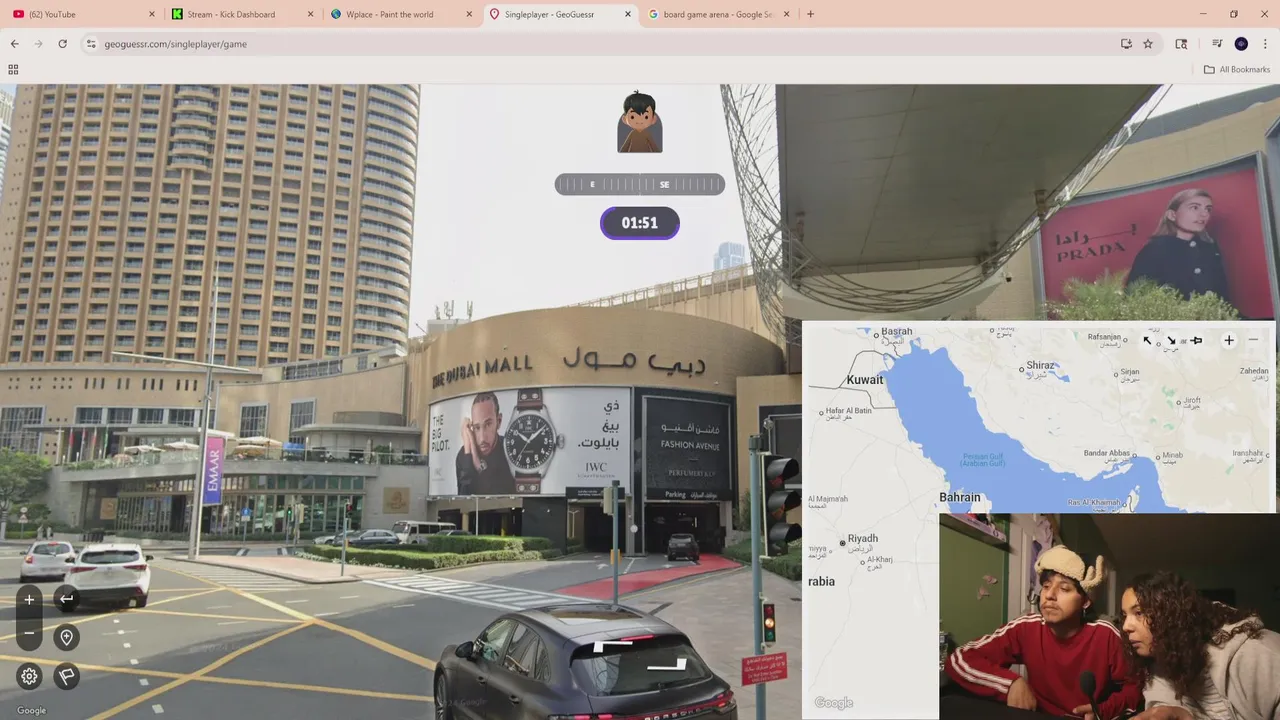1280x720 pixels.
Task: Open GeoGuessr game settings gear
Action: tap(29, 676)
